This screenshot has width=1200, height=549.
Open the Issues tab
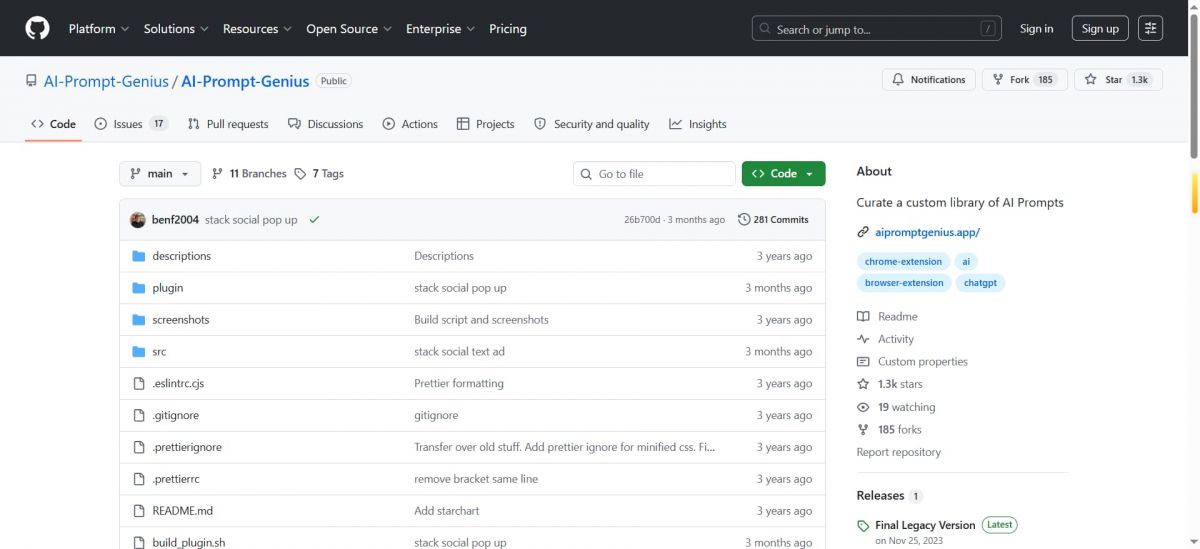pyautogui.click(x=131, y=124)
